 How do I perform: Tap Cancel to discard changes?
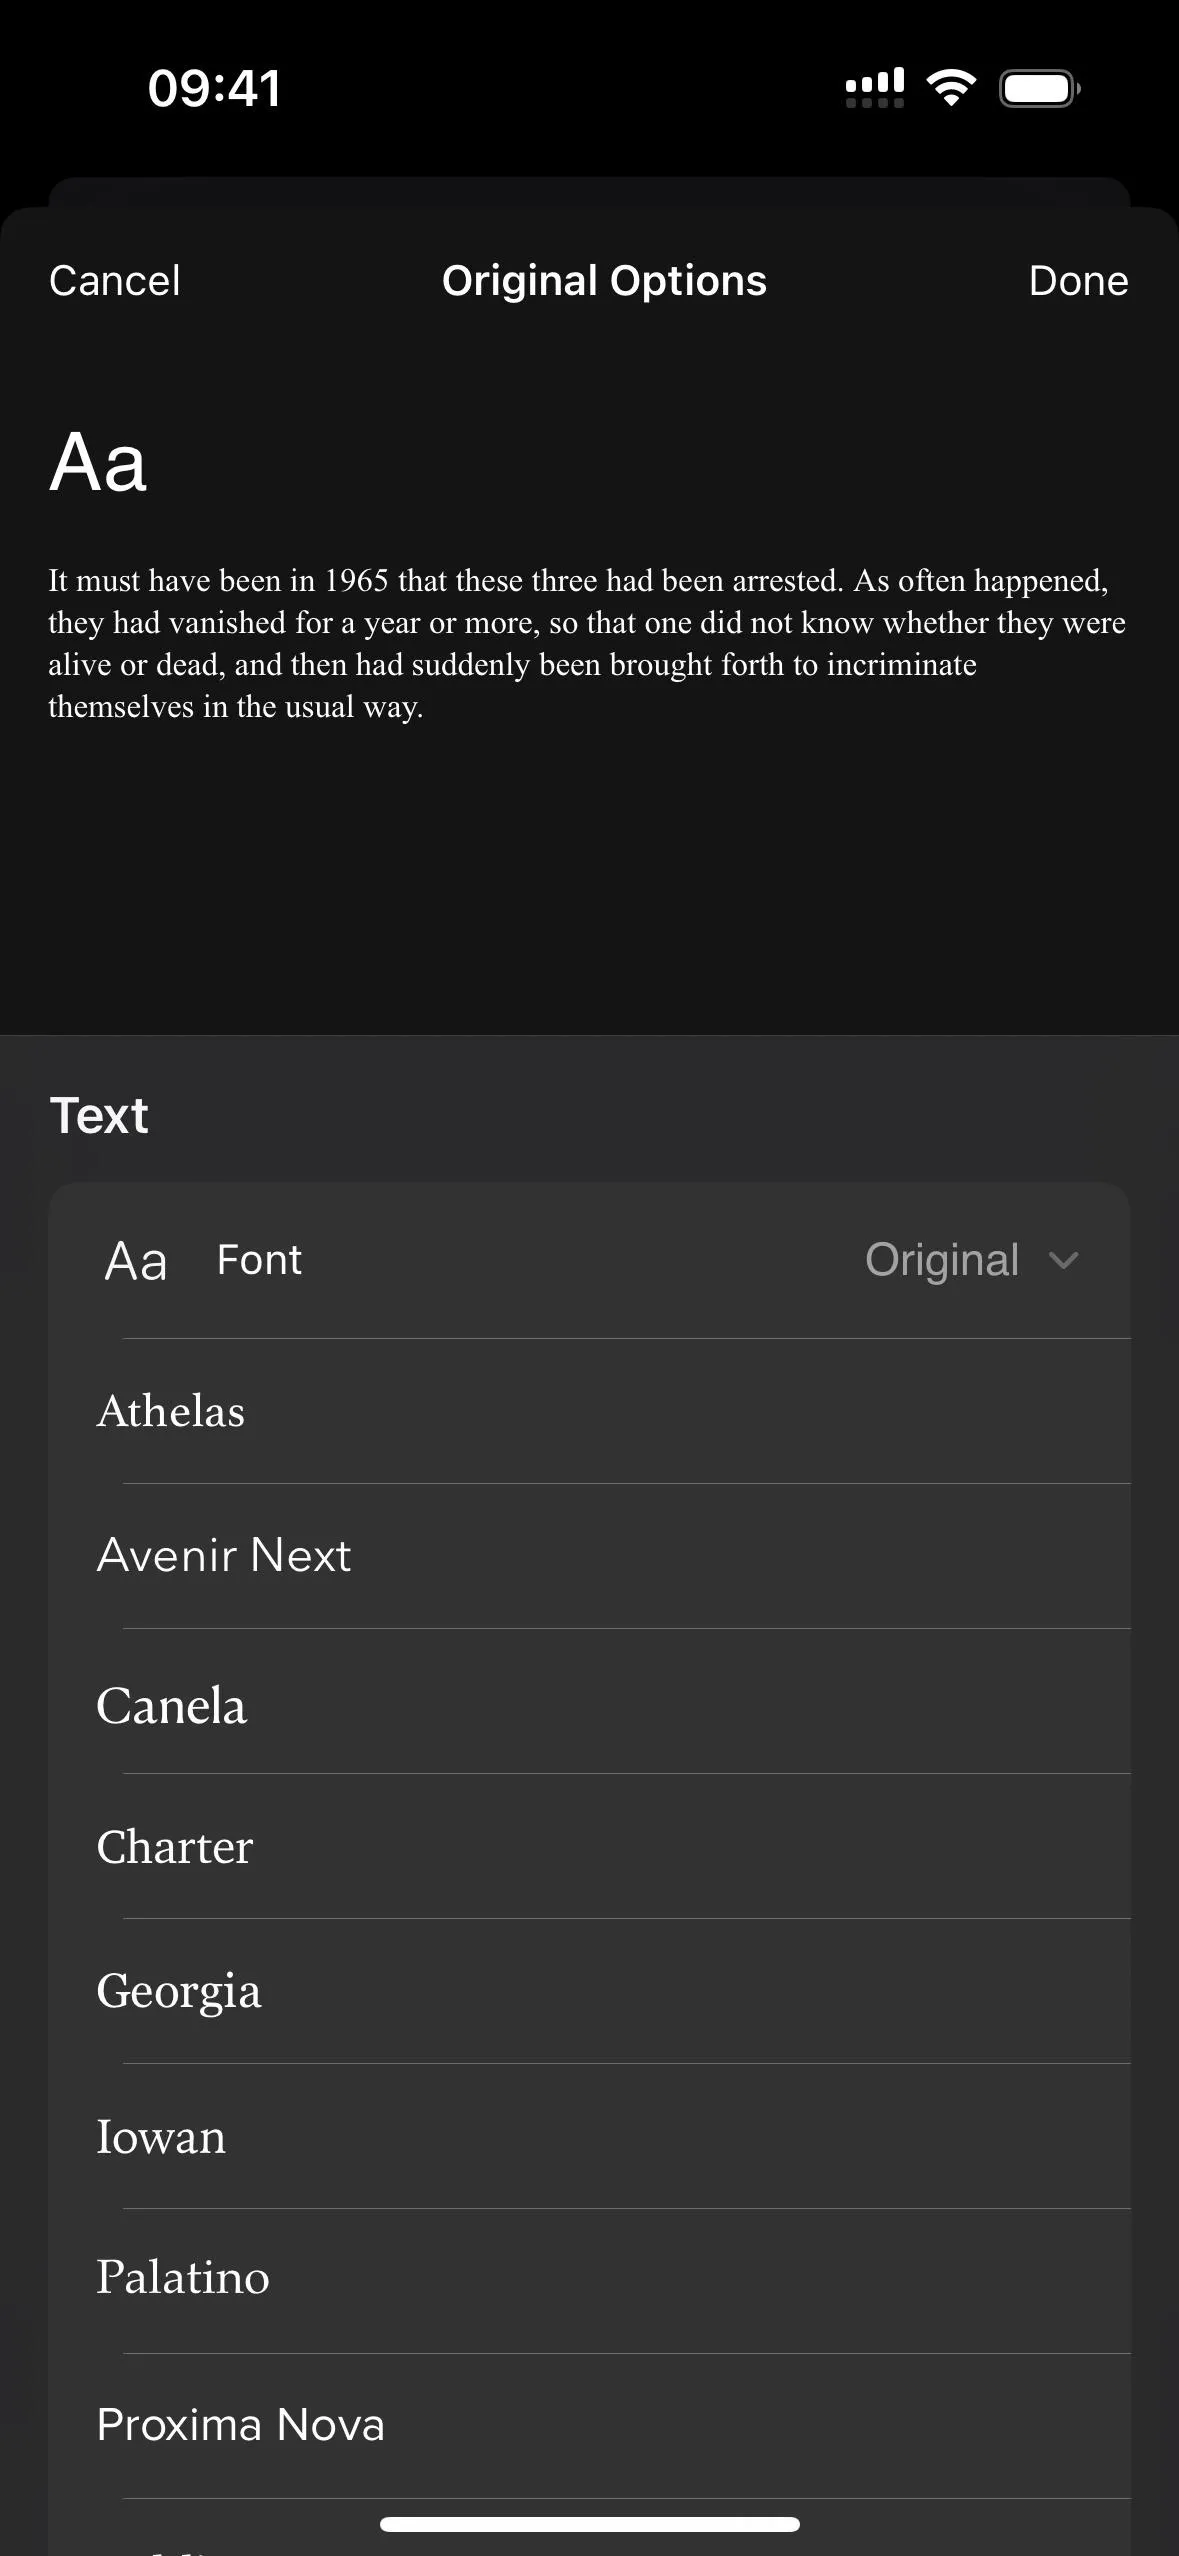pyautogui.click(x=115, y=281)
